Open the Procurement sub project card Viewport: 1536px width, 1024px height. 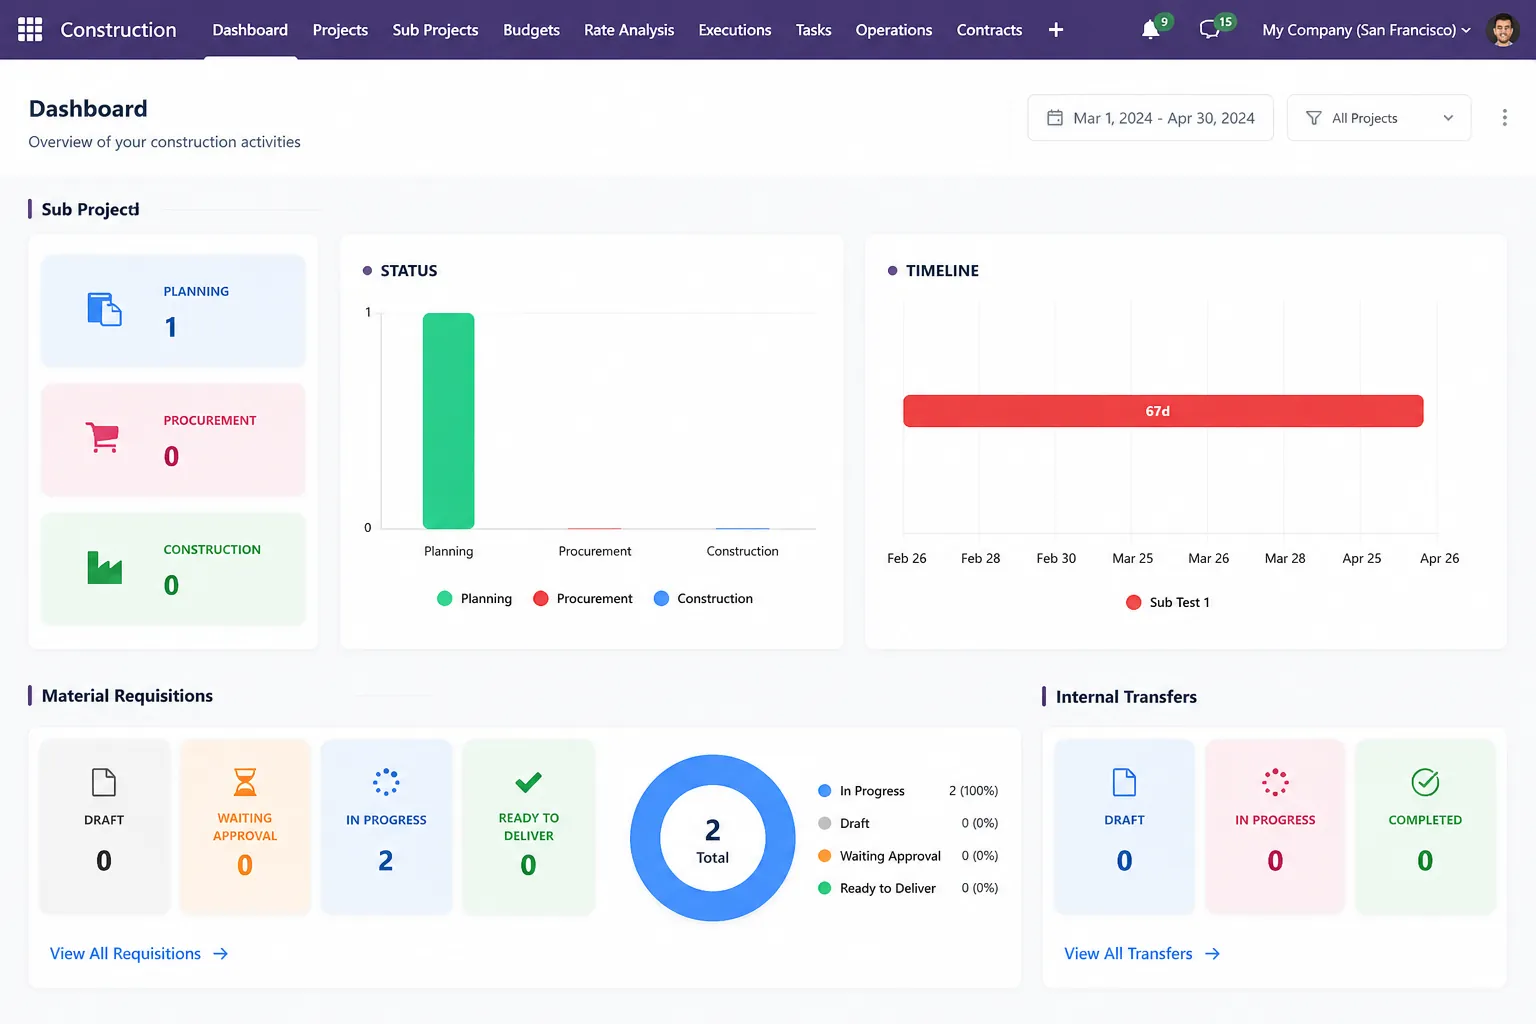tap(173, 439)
